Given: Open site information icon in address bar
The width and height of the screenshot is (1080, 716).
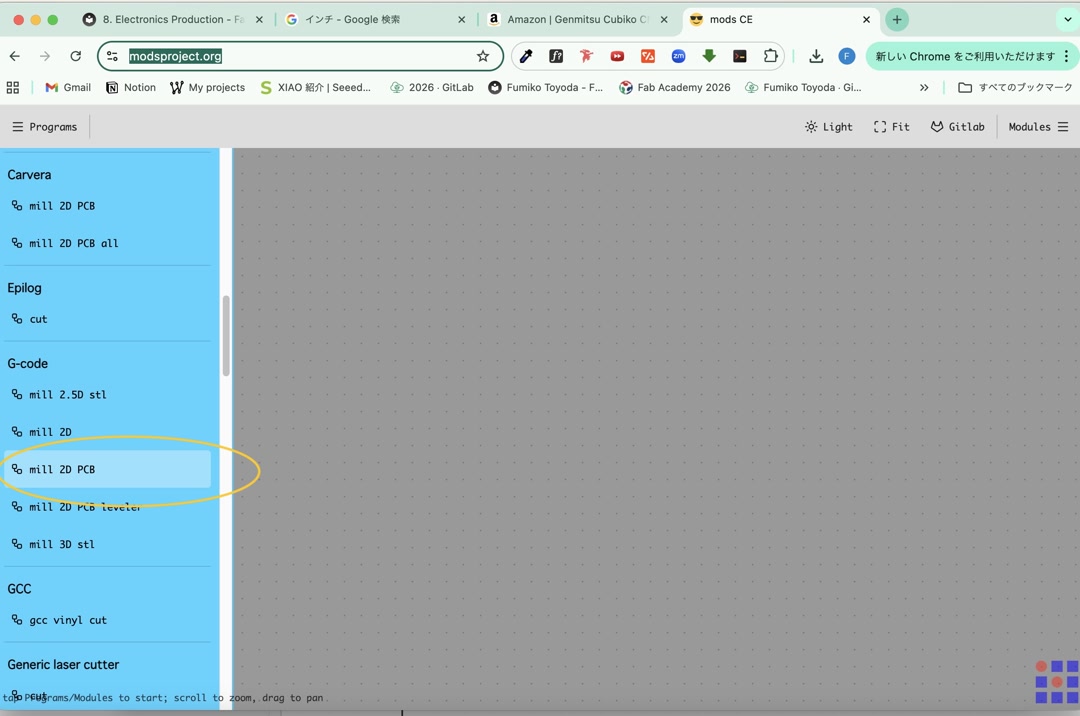Looking at the screenshot, I should 112,56.
